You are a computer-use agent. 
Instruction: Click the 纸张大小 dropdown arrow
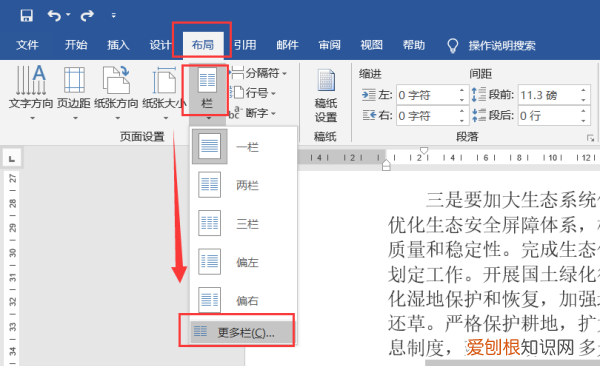pos(166,118)
